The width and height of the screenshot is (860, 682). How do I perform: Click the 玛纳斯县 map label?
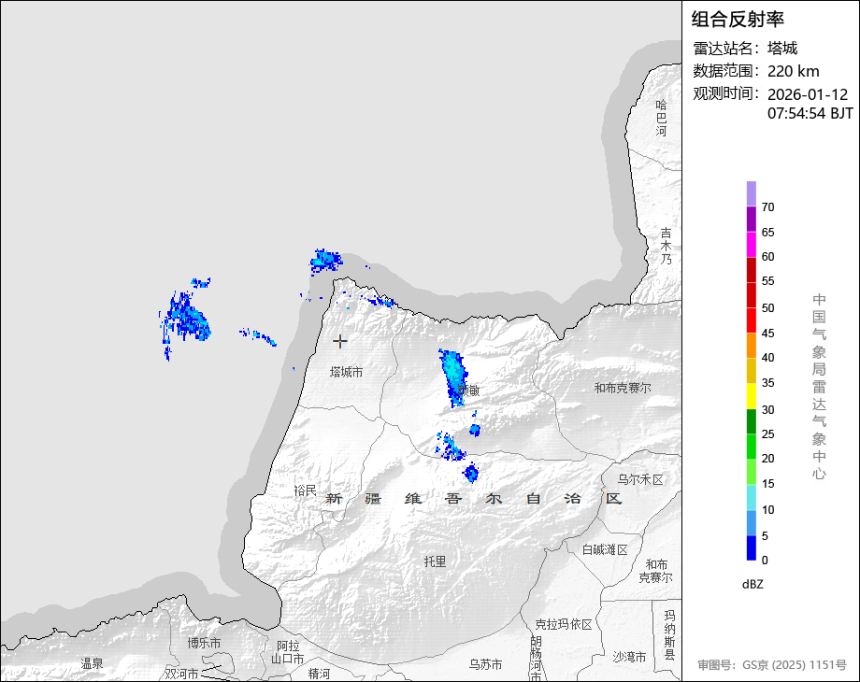(670, 634)
